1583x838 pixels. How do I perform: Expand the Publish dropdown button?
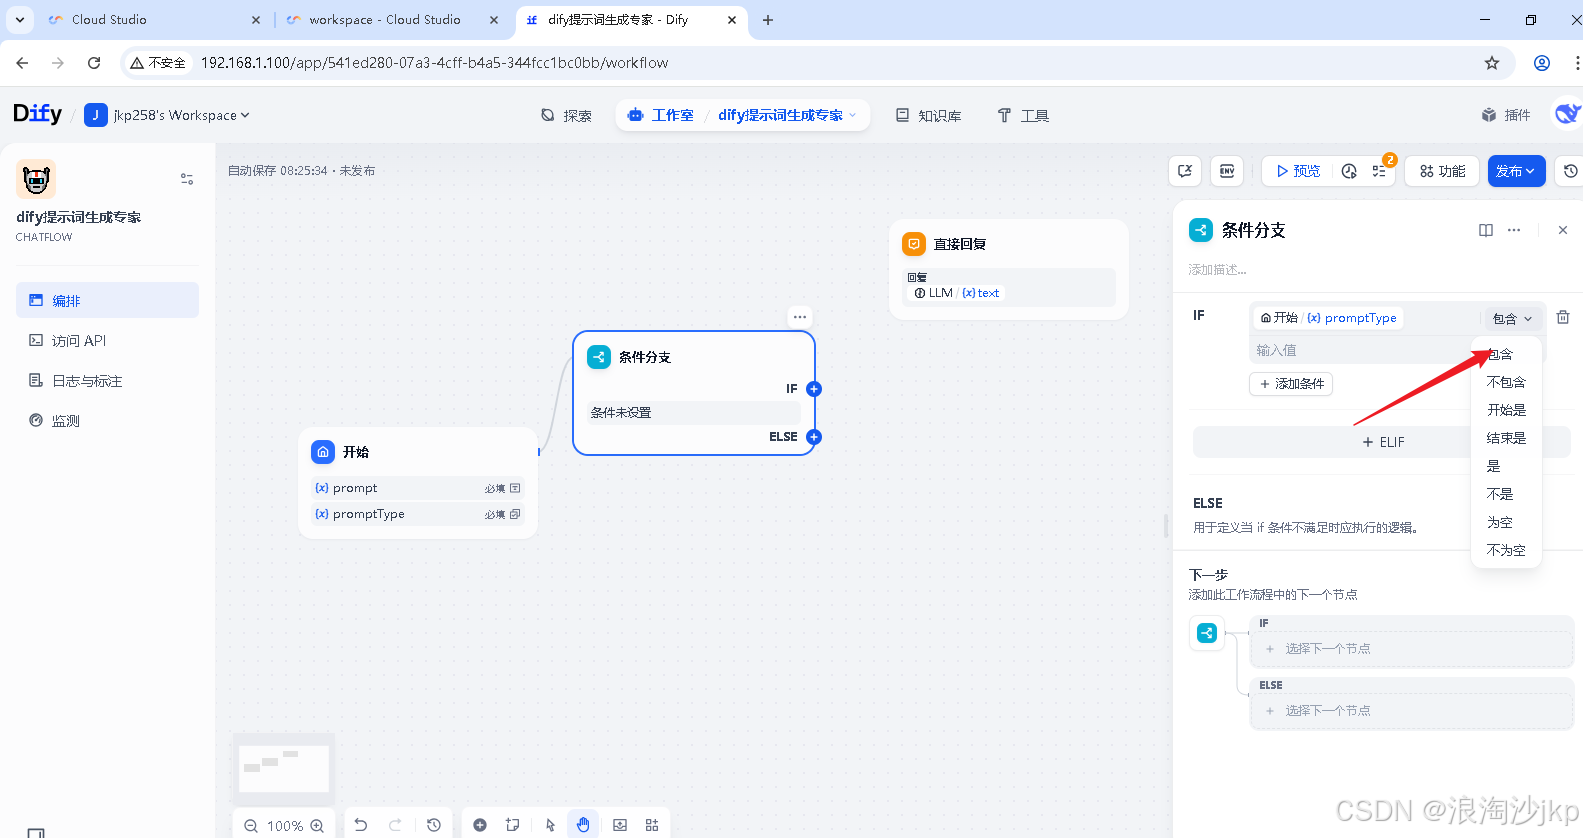(1516, 171)
